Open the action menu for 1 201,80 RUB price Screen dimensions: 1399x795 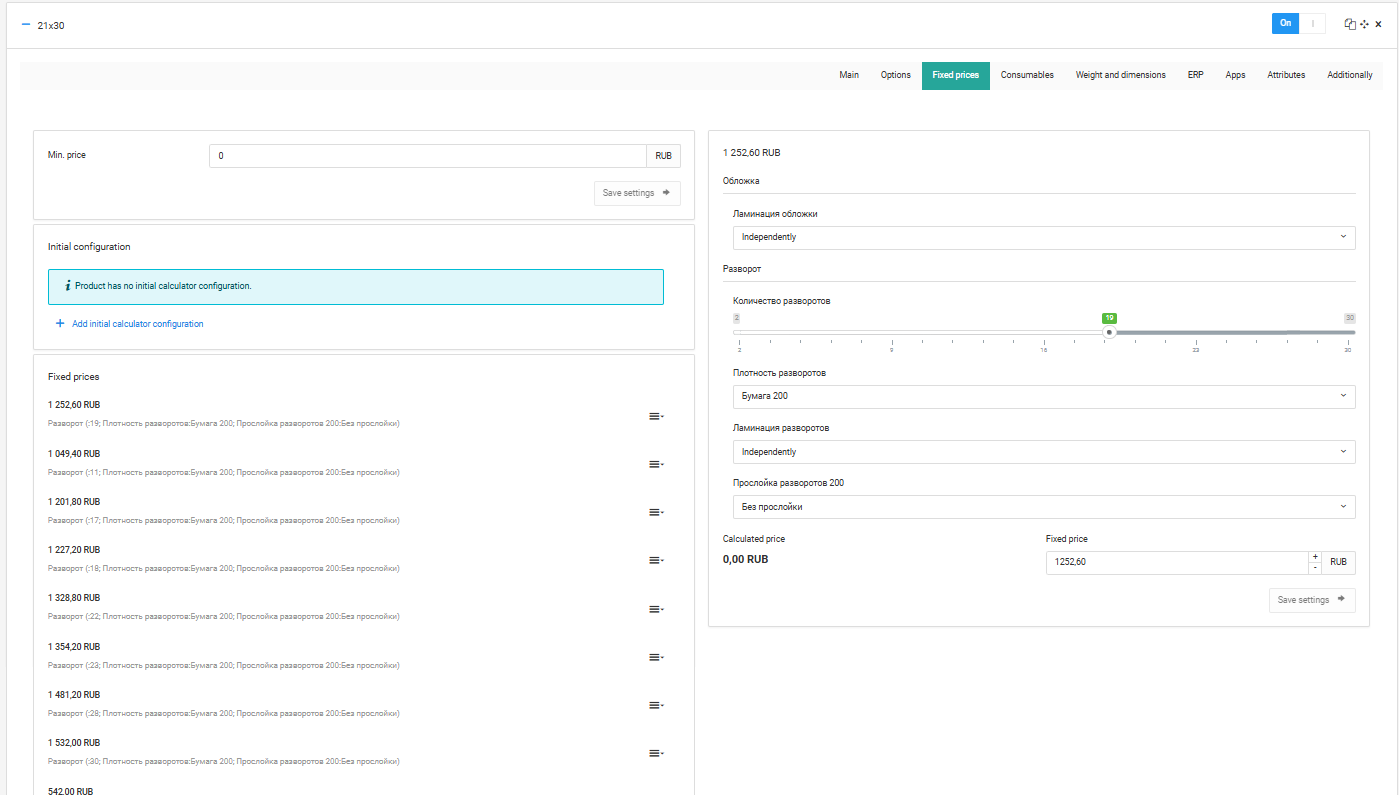coord(656,512)
